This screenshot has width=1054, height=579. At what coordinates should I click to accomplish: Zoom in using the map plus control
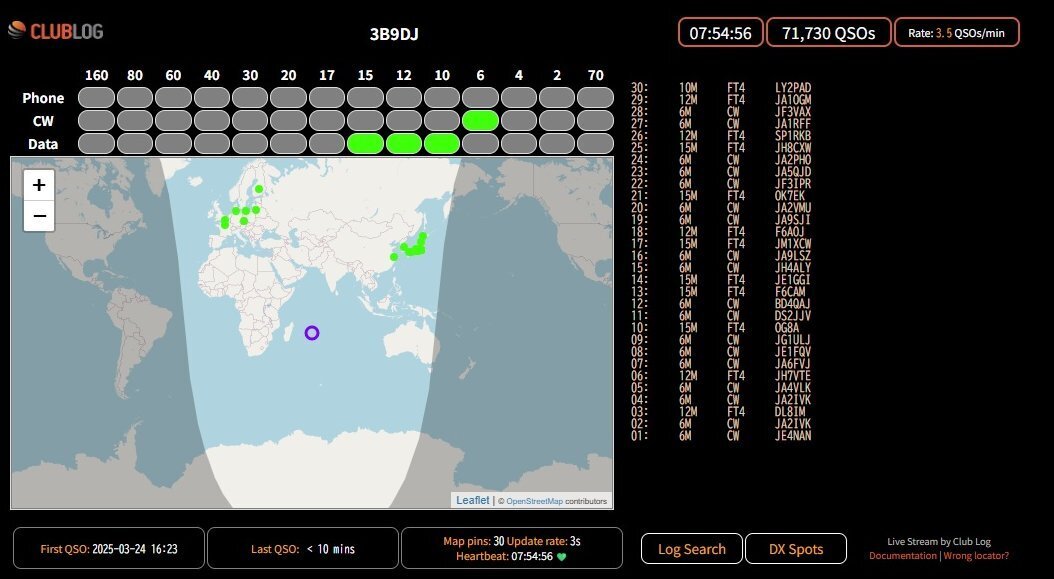(x=38, y=184)
